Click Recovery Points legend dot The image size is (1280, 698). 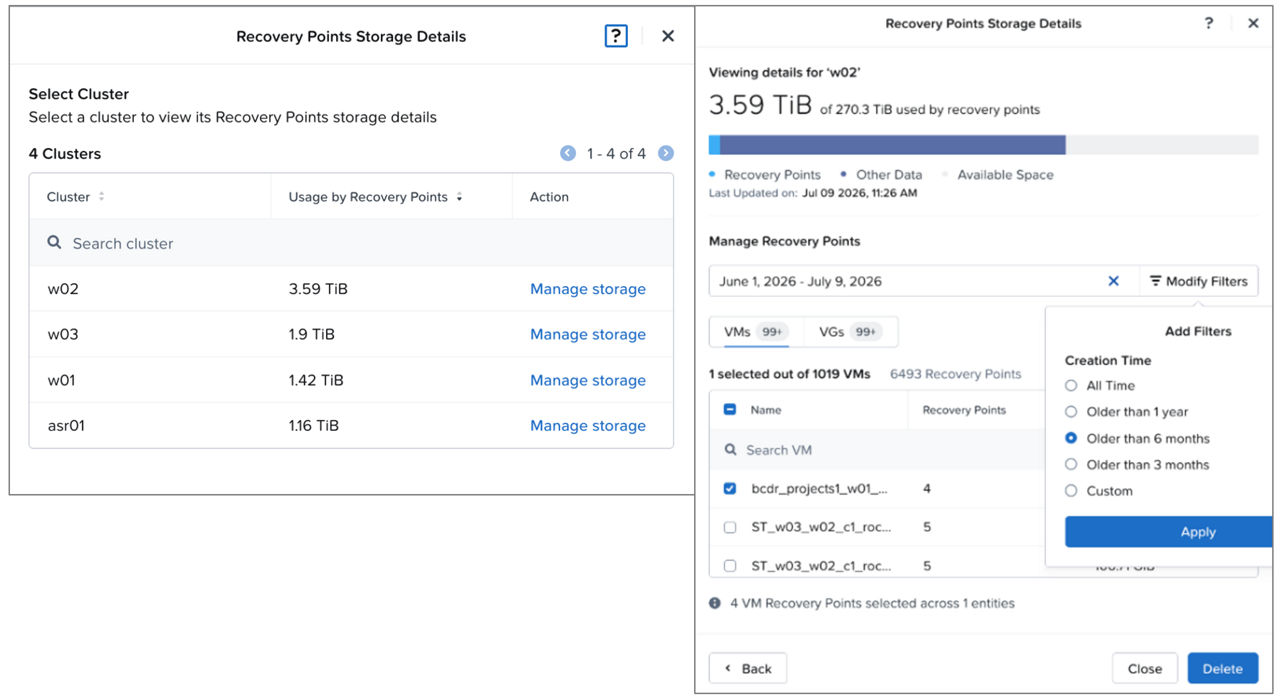(x=714, y=174)
